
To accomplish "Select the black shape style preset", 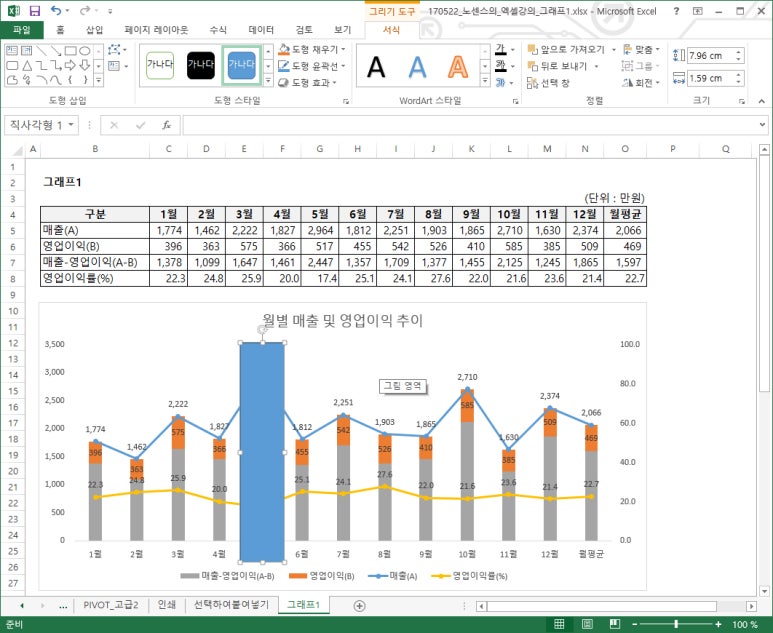I will pyautogui.click(x=201, y=66).
